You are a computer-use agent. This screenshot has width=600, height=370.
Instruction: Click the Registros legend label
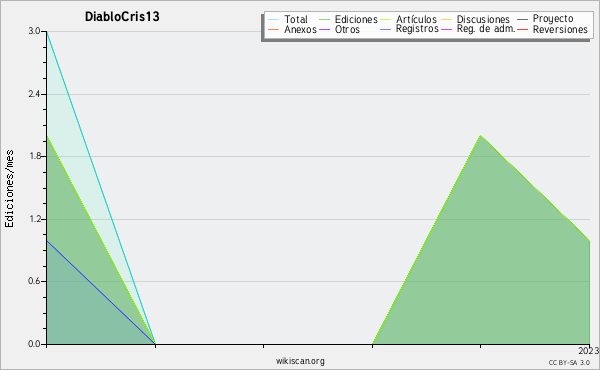[417, 29]
